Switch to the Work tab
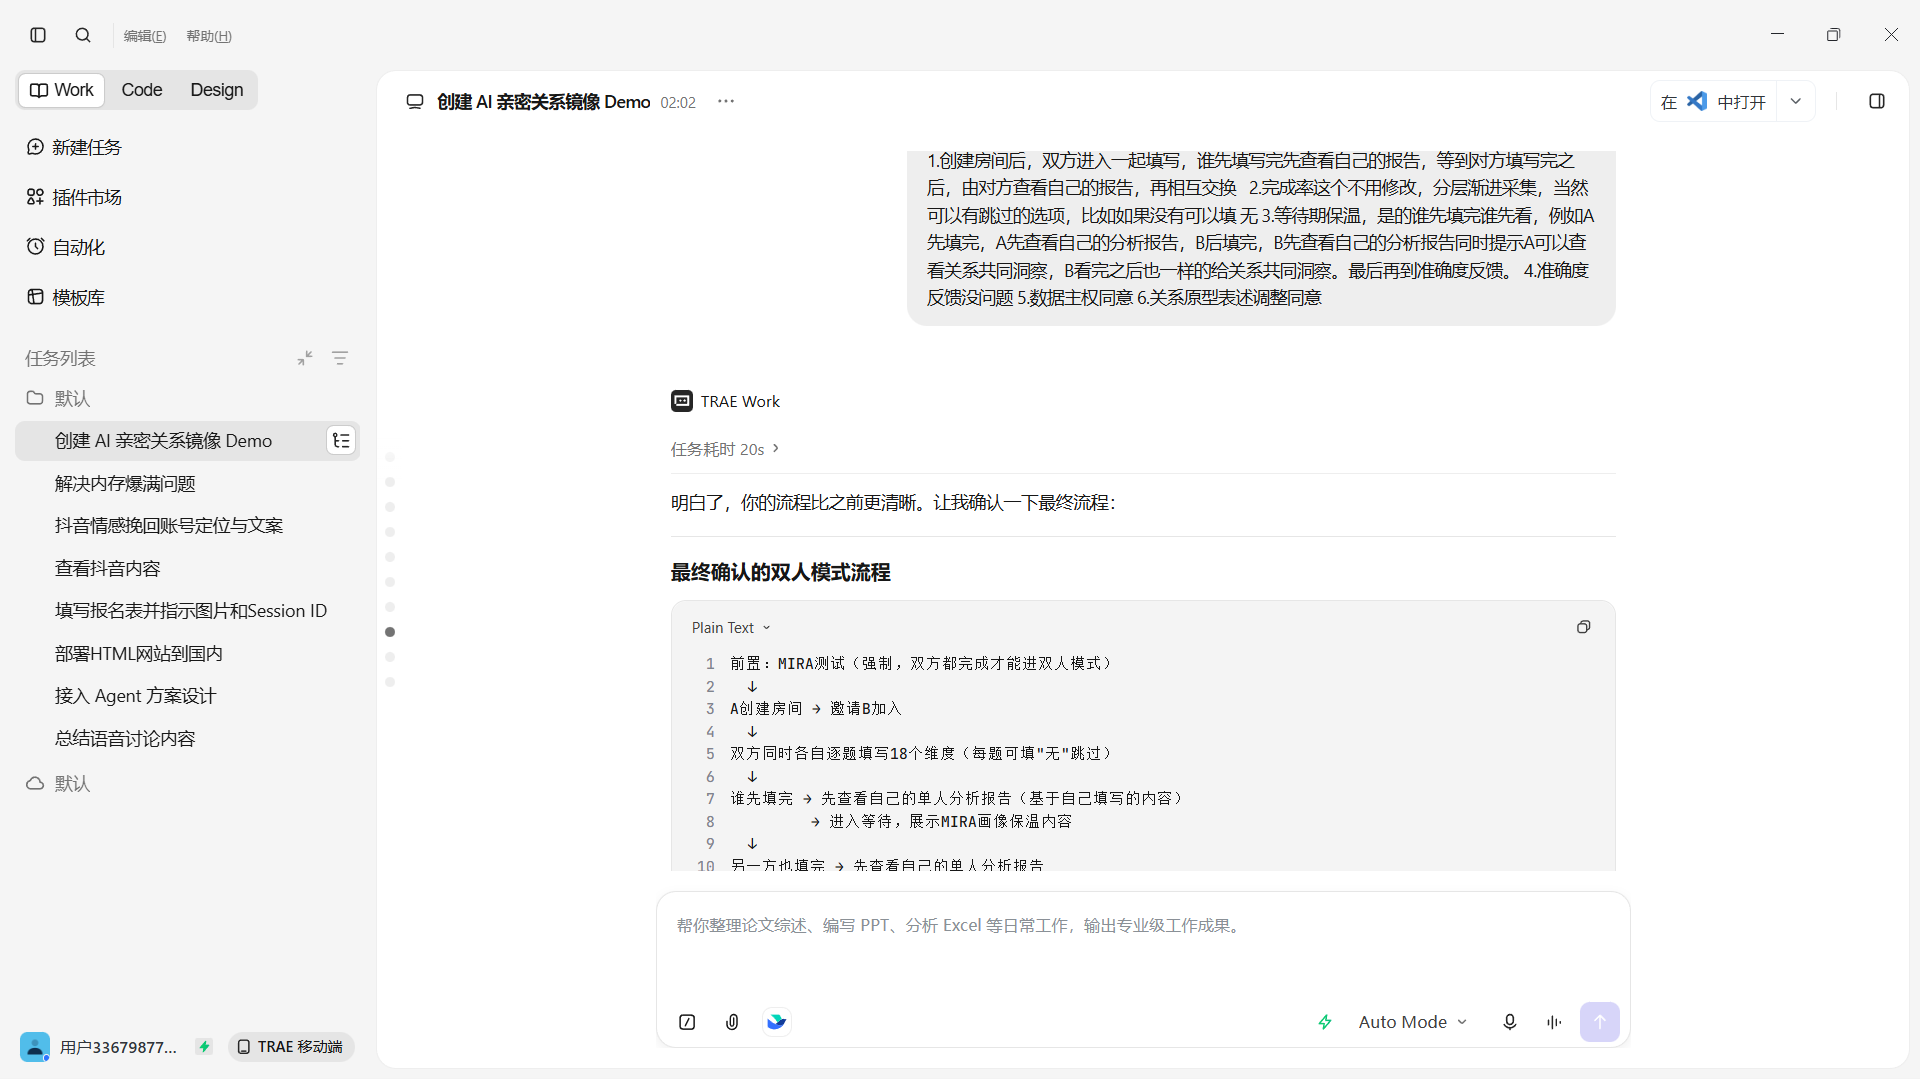 [62, 90]
